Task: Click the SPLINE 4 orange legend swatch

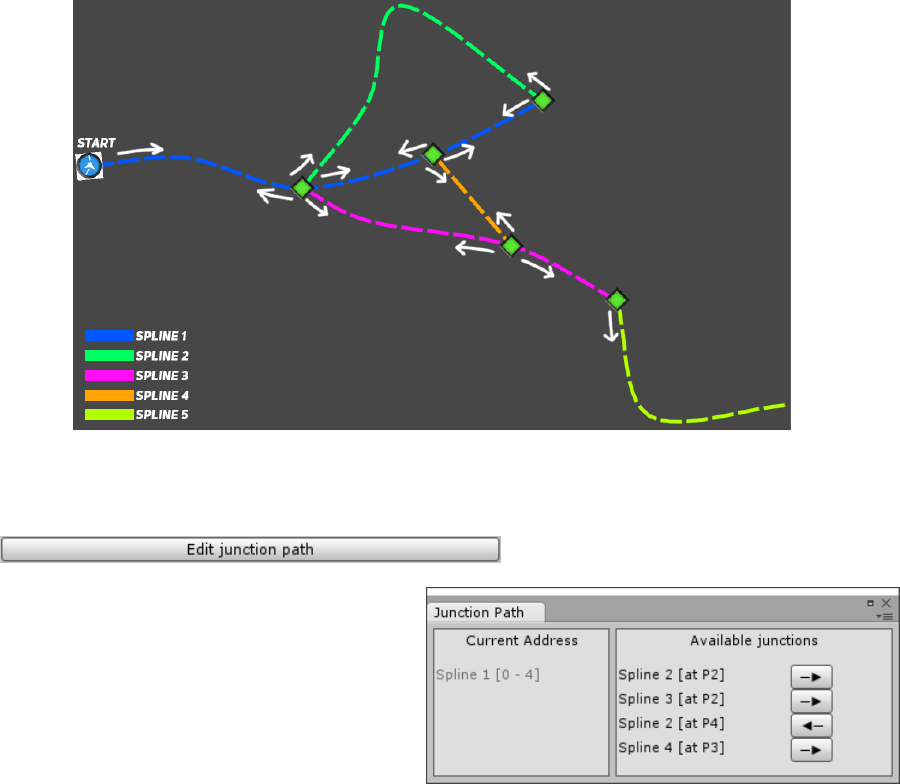Action: click(x=109, y=395)
